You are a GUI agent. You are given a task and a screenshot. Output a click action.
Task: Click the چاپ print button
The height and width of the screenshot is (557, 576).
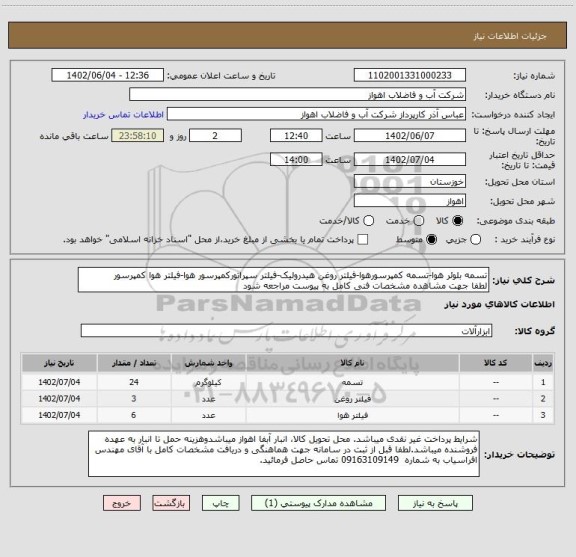point(221,503)
